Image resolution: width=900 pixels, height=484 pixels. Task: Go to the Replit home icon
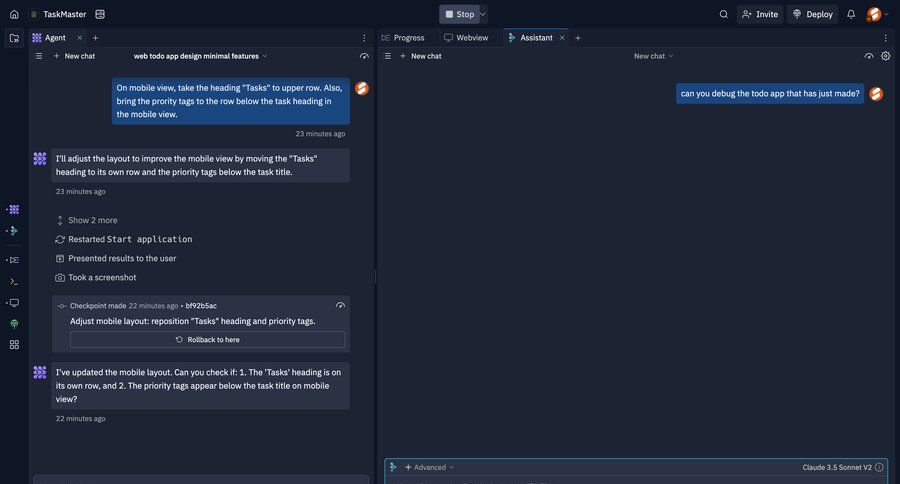[x=14, y=14]
